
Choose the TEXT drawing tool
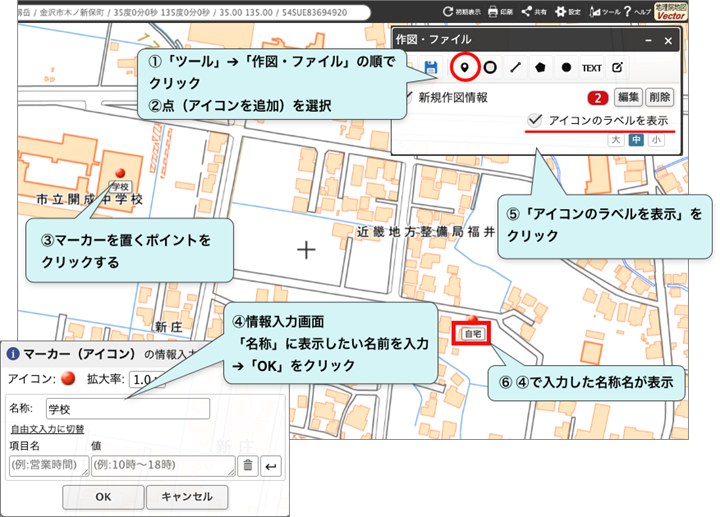[x=592, y=68]
